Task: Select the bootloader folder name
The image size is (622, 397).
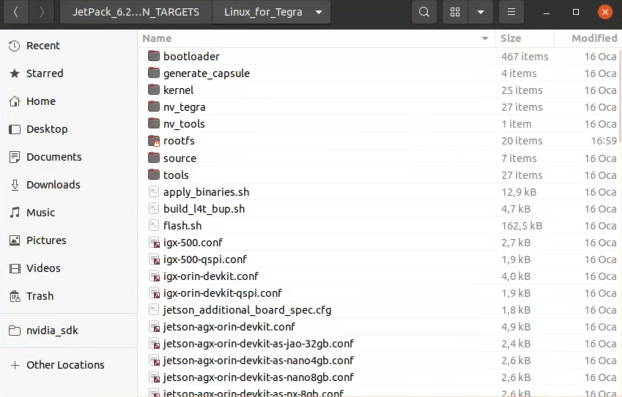Action: point(192,56)
